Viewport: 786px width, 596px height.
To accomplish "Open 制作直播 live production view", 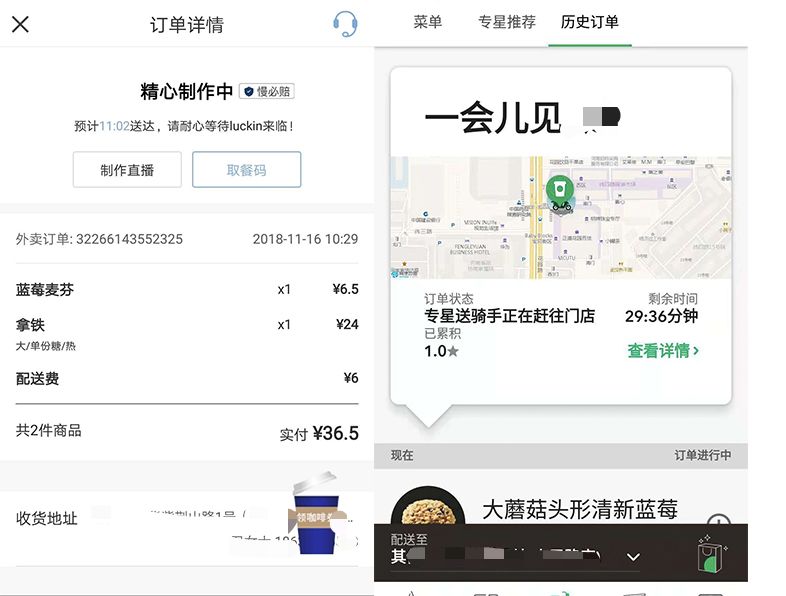I will tap(127, 170).
